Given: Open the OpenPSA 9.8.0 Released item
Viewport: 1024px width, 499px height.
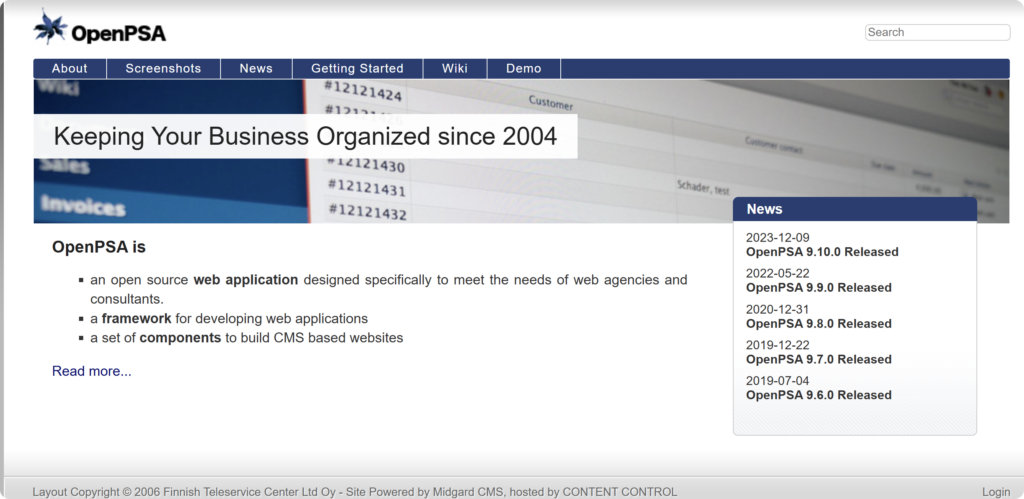Looking at the screenshot, I should click(818, 324).
